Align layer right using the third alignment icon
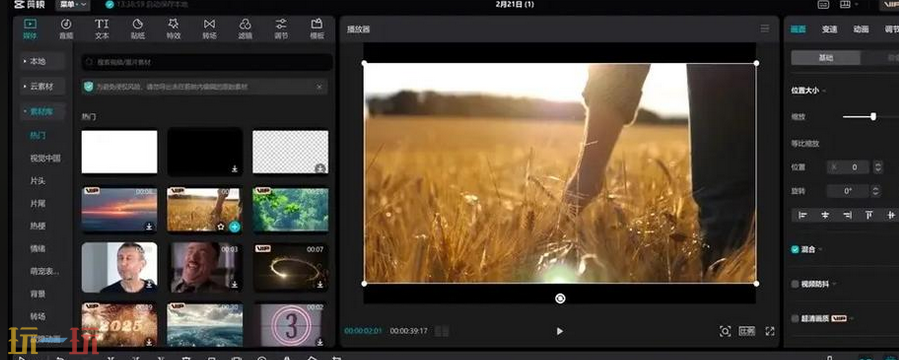 click(x=847, y=215)
